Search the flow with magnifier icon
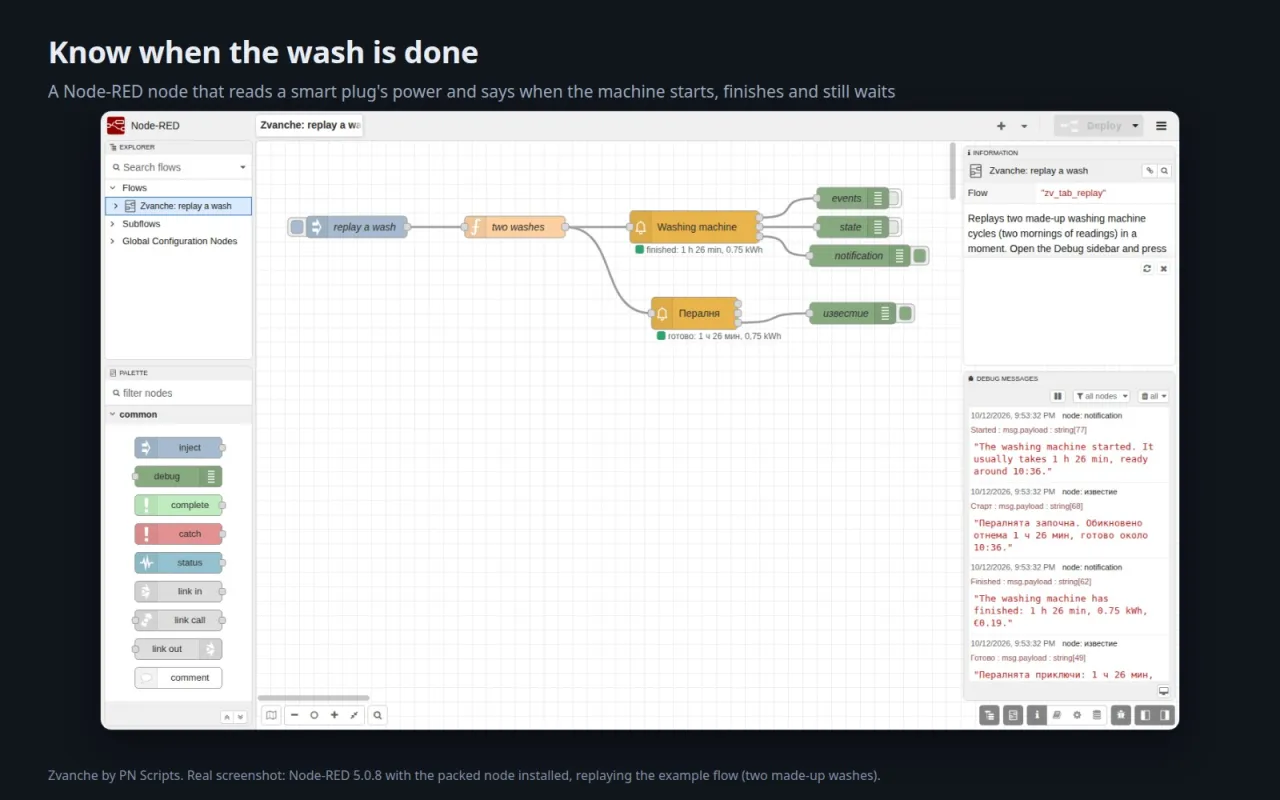 (377, 715)
